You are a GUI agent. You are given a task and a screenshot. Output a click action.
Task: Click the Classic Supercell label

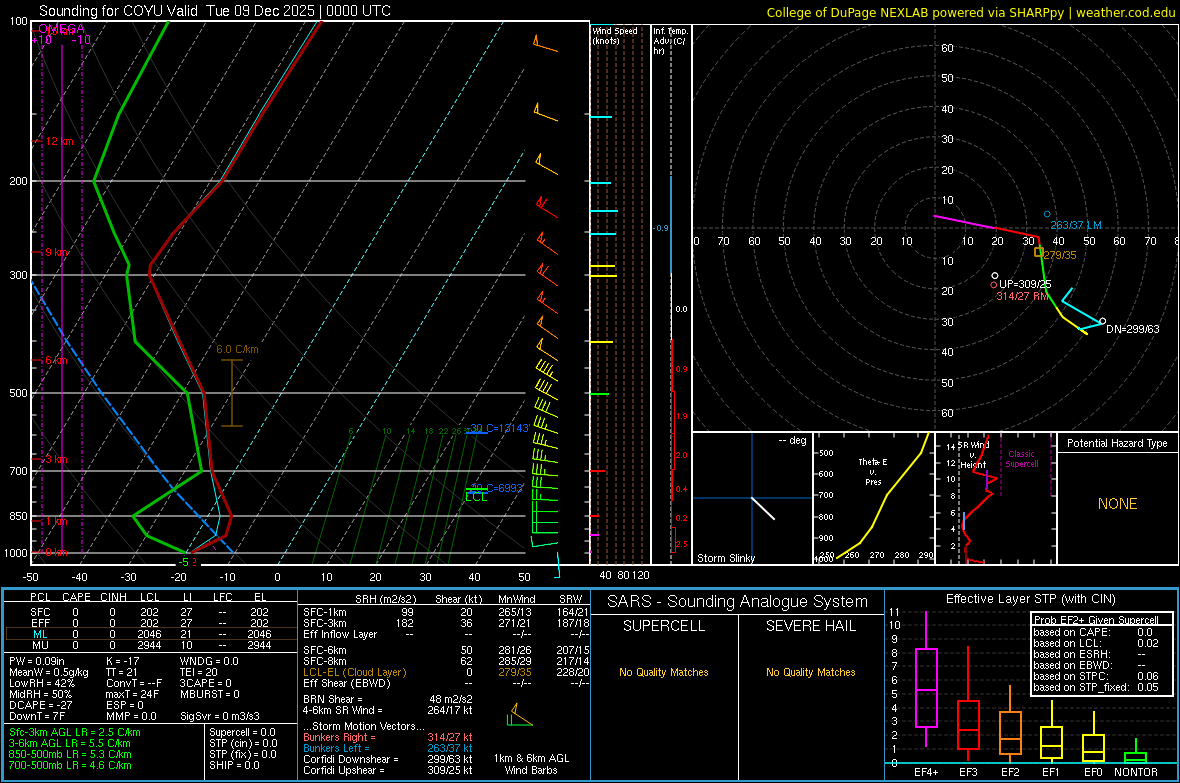coord(1022,459)
